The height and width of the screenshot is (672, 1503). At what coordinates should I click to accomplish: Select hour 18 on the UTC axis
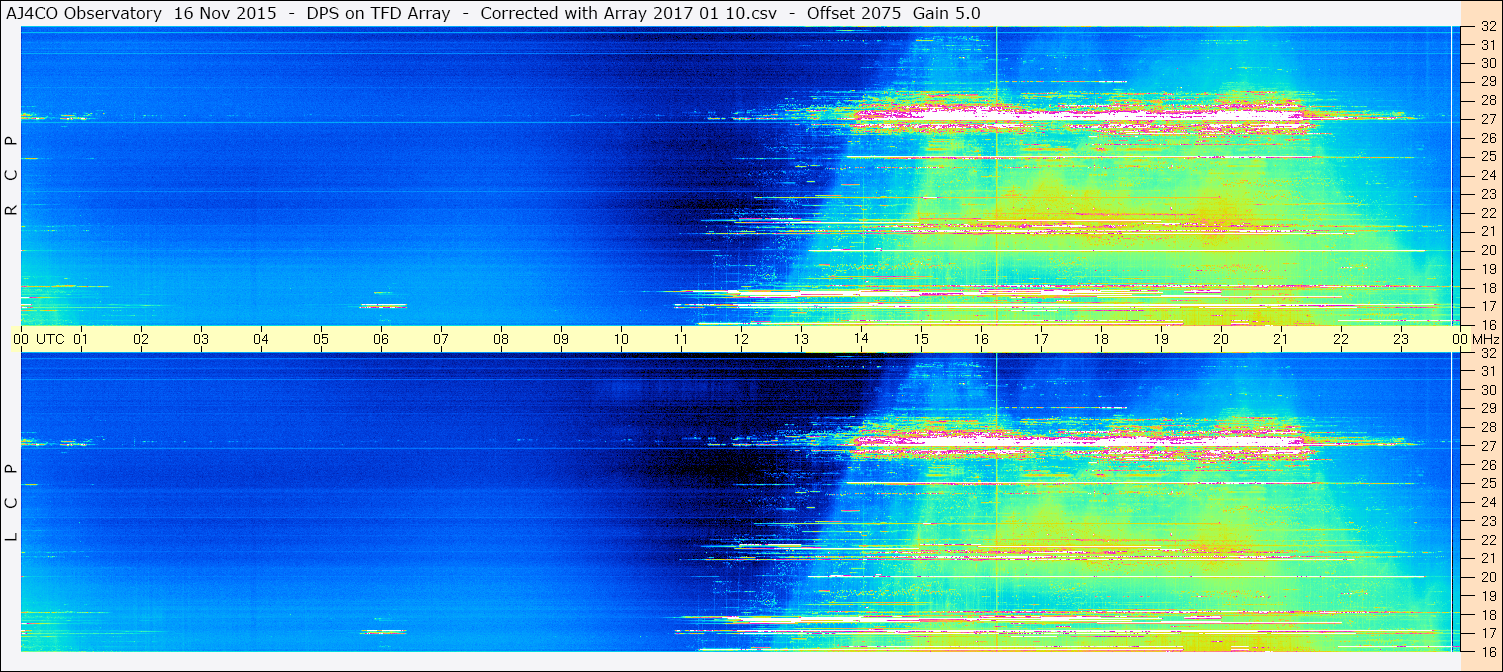coord(1101,339)
